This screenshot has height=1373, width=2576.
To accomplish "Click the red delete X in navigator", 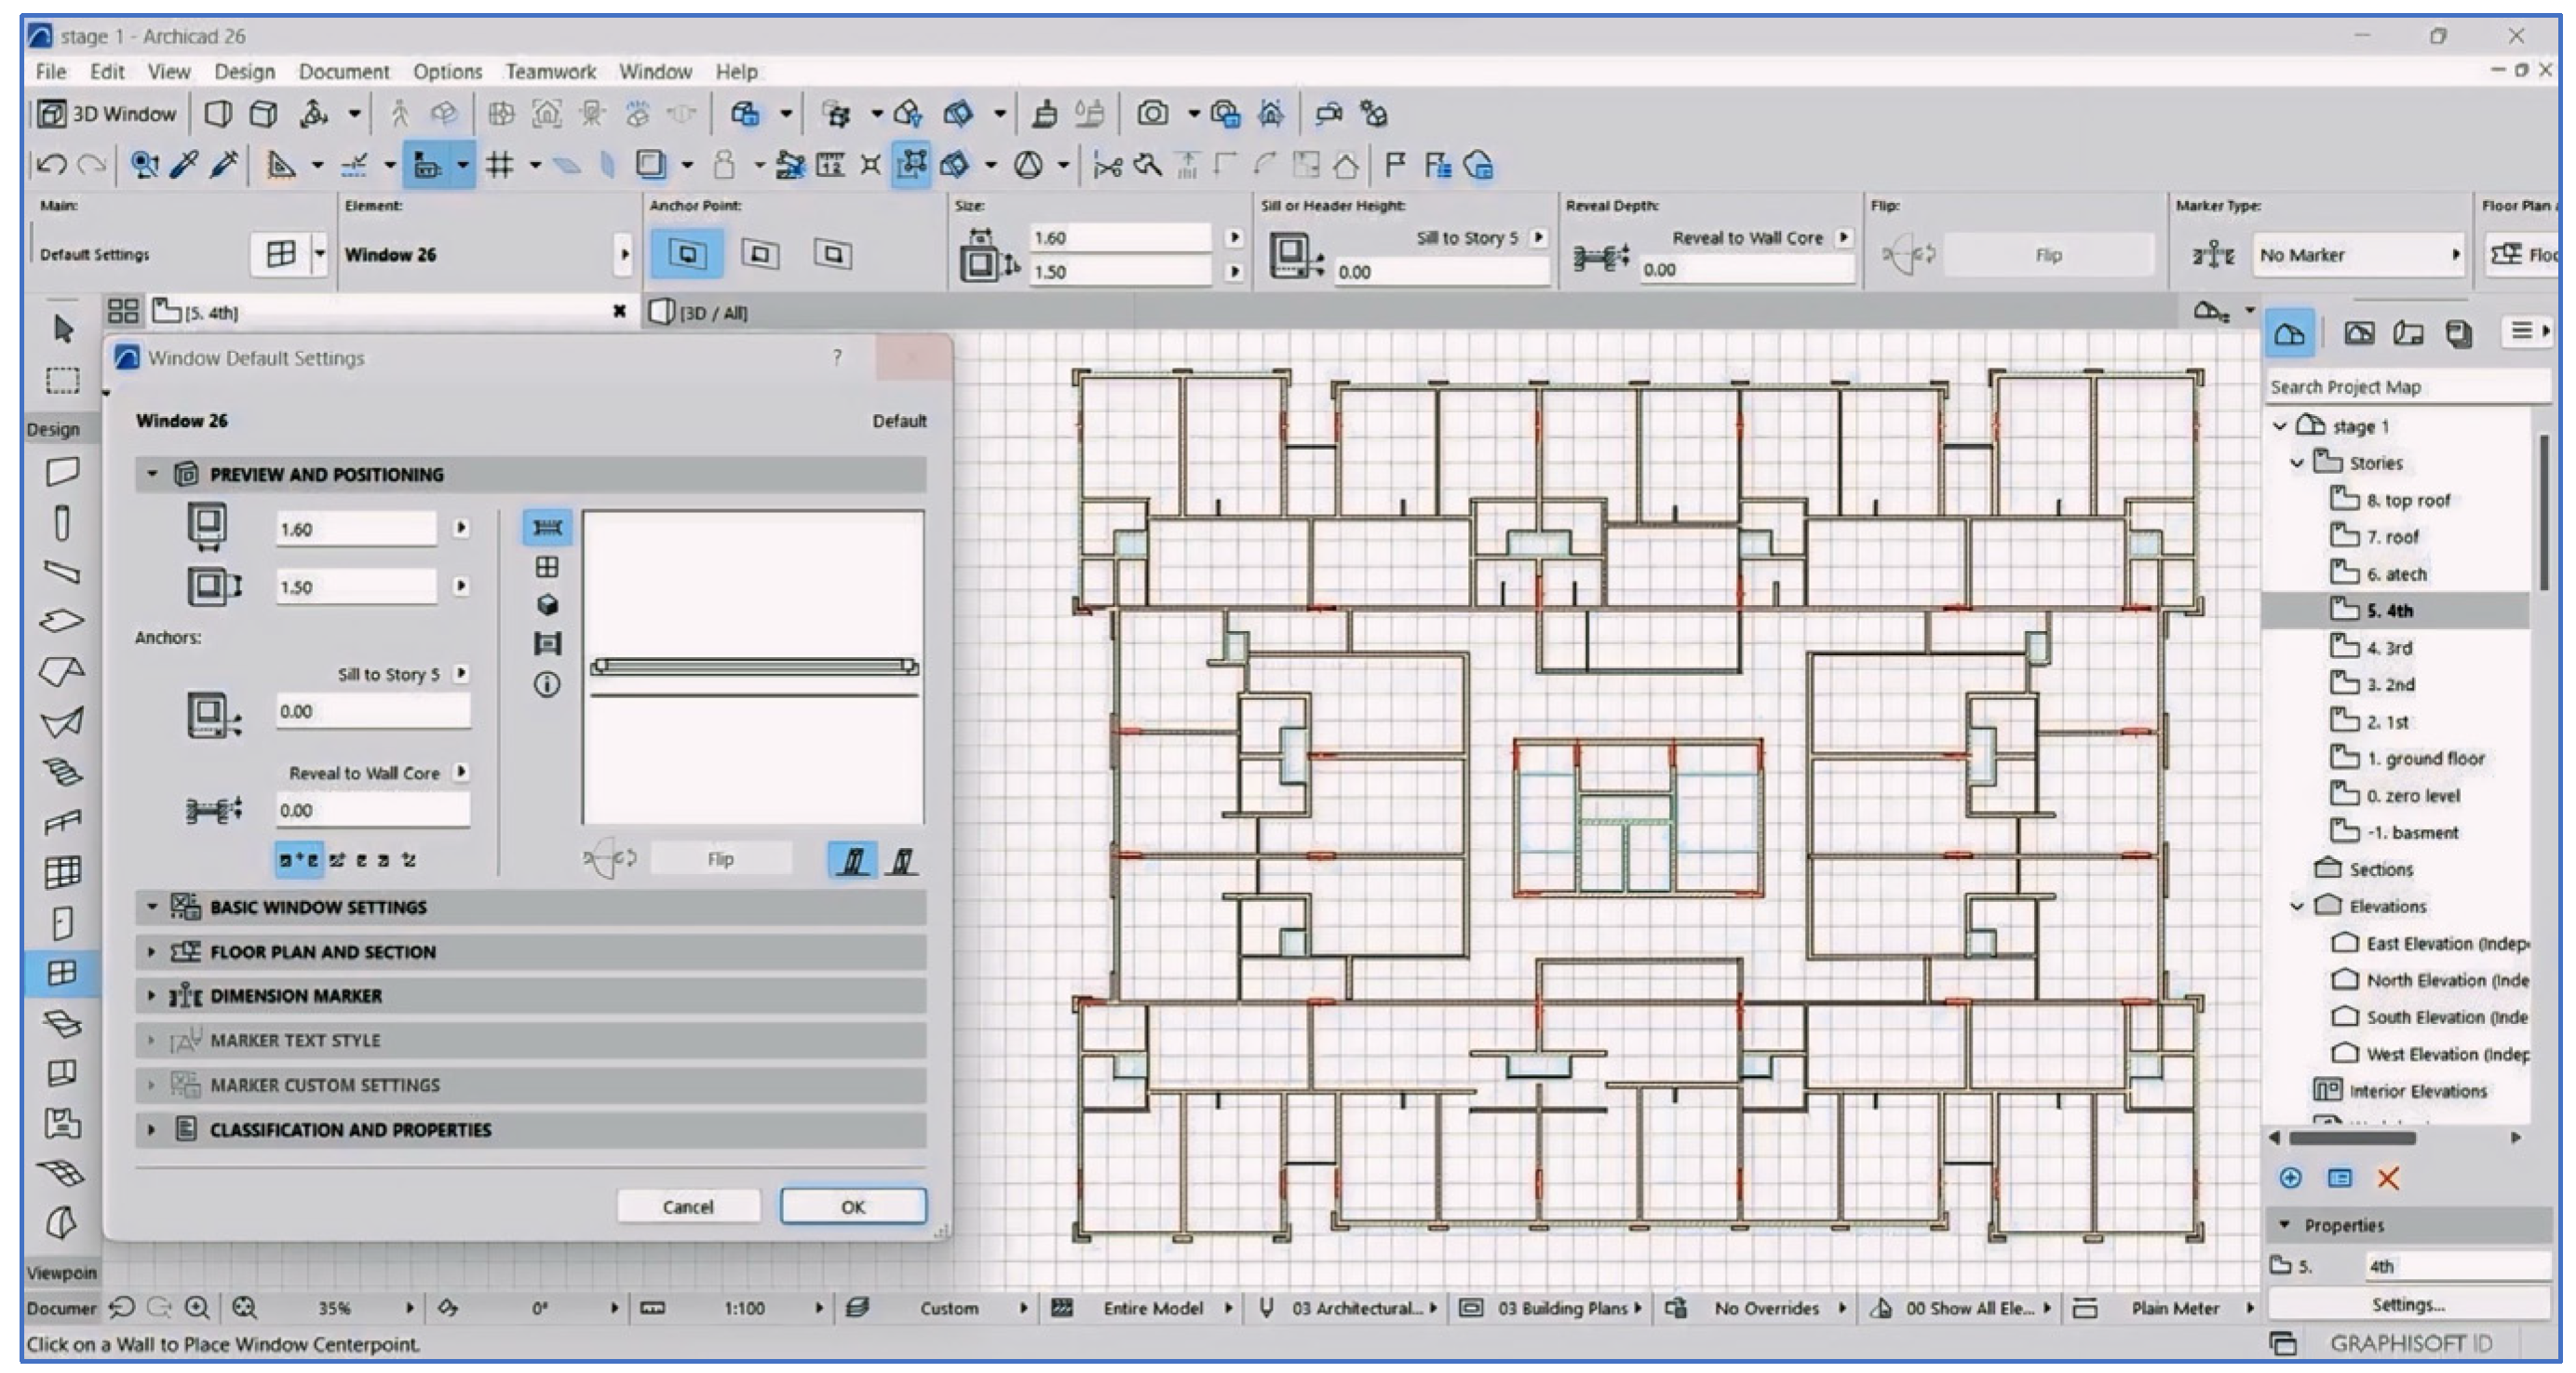I will (2388, 1178).
